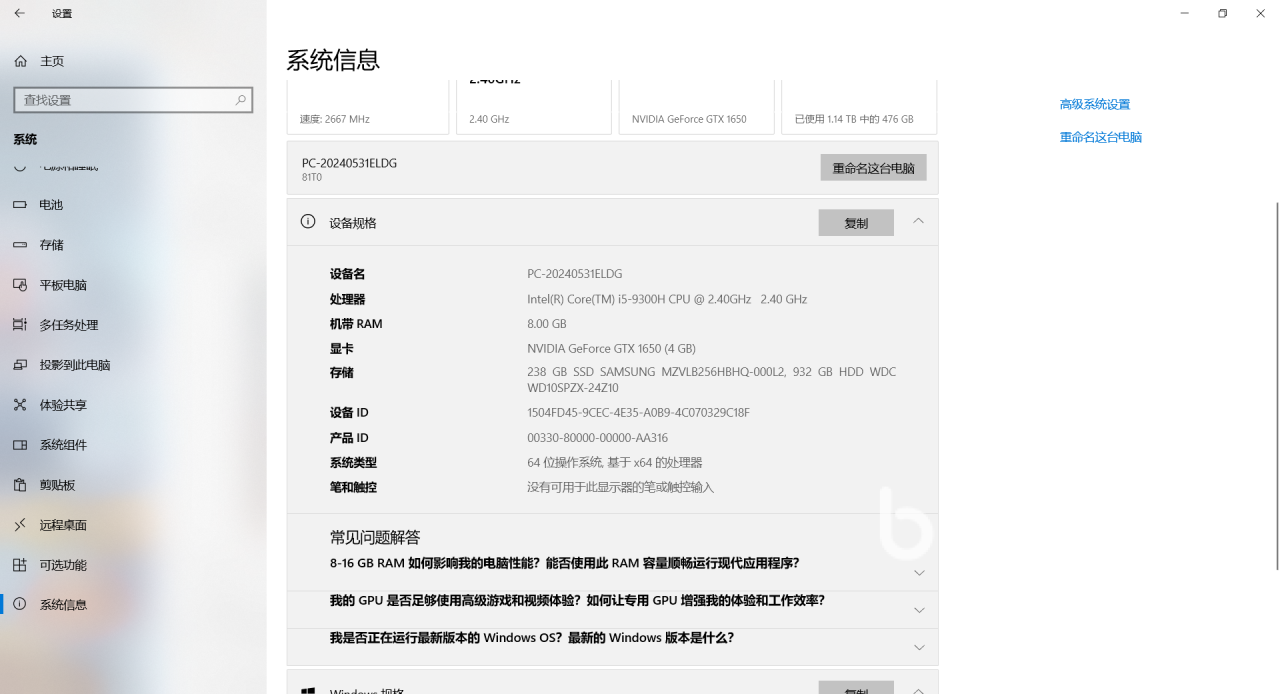
Task: Expand the GPU gaming FAQ question
Action: click(919, 610)
